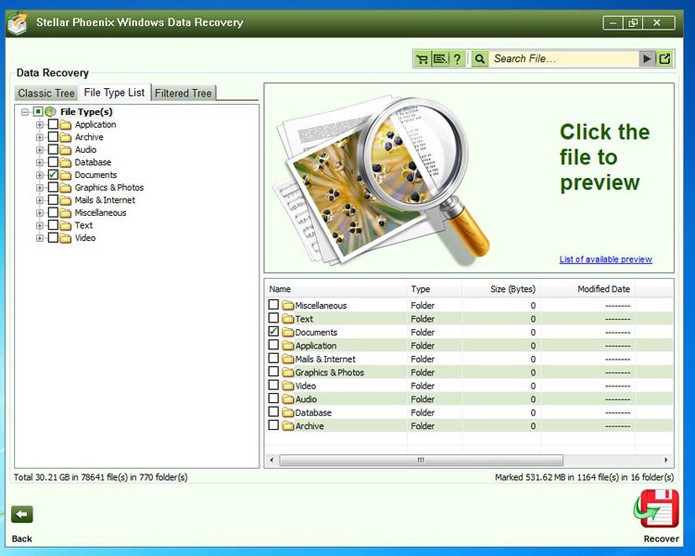695x556 pixels.
Task: Restore down the data recovery window
Action: click(633, 23)
